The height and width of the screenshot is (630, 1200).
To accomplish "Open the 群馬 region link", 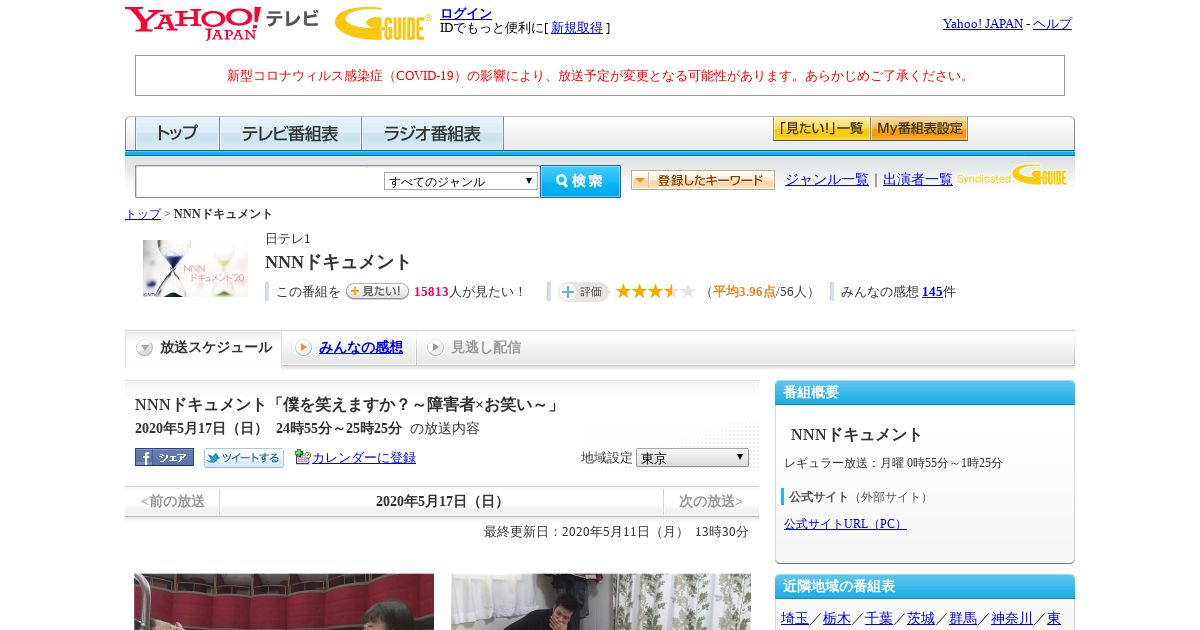I will [x=963, y=619].
